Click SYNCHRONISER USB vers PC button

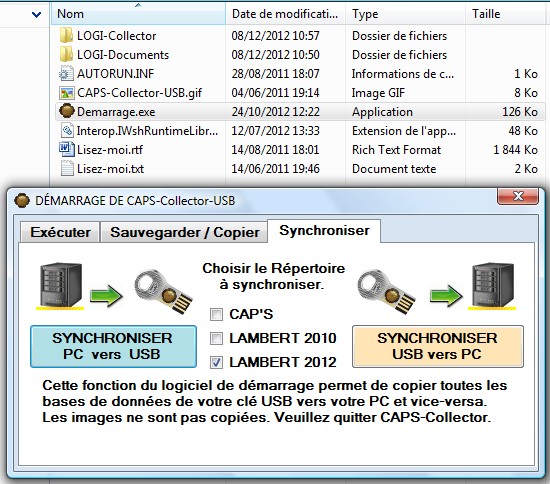pos(438,347)
